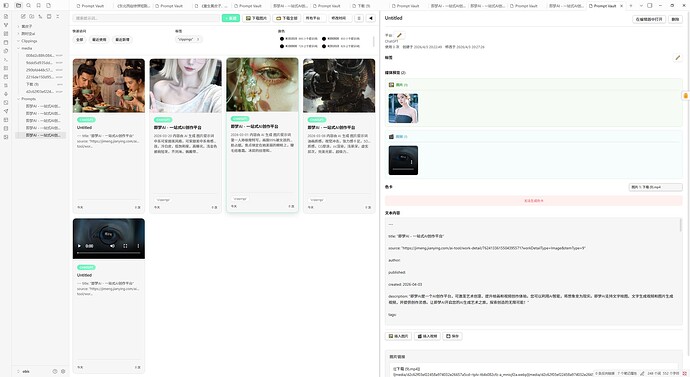690x377 pixels.
Task: Switch to the 《东北再创世界 tab
Action: [x=133, y=6]
